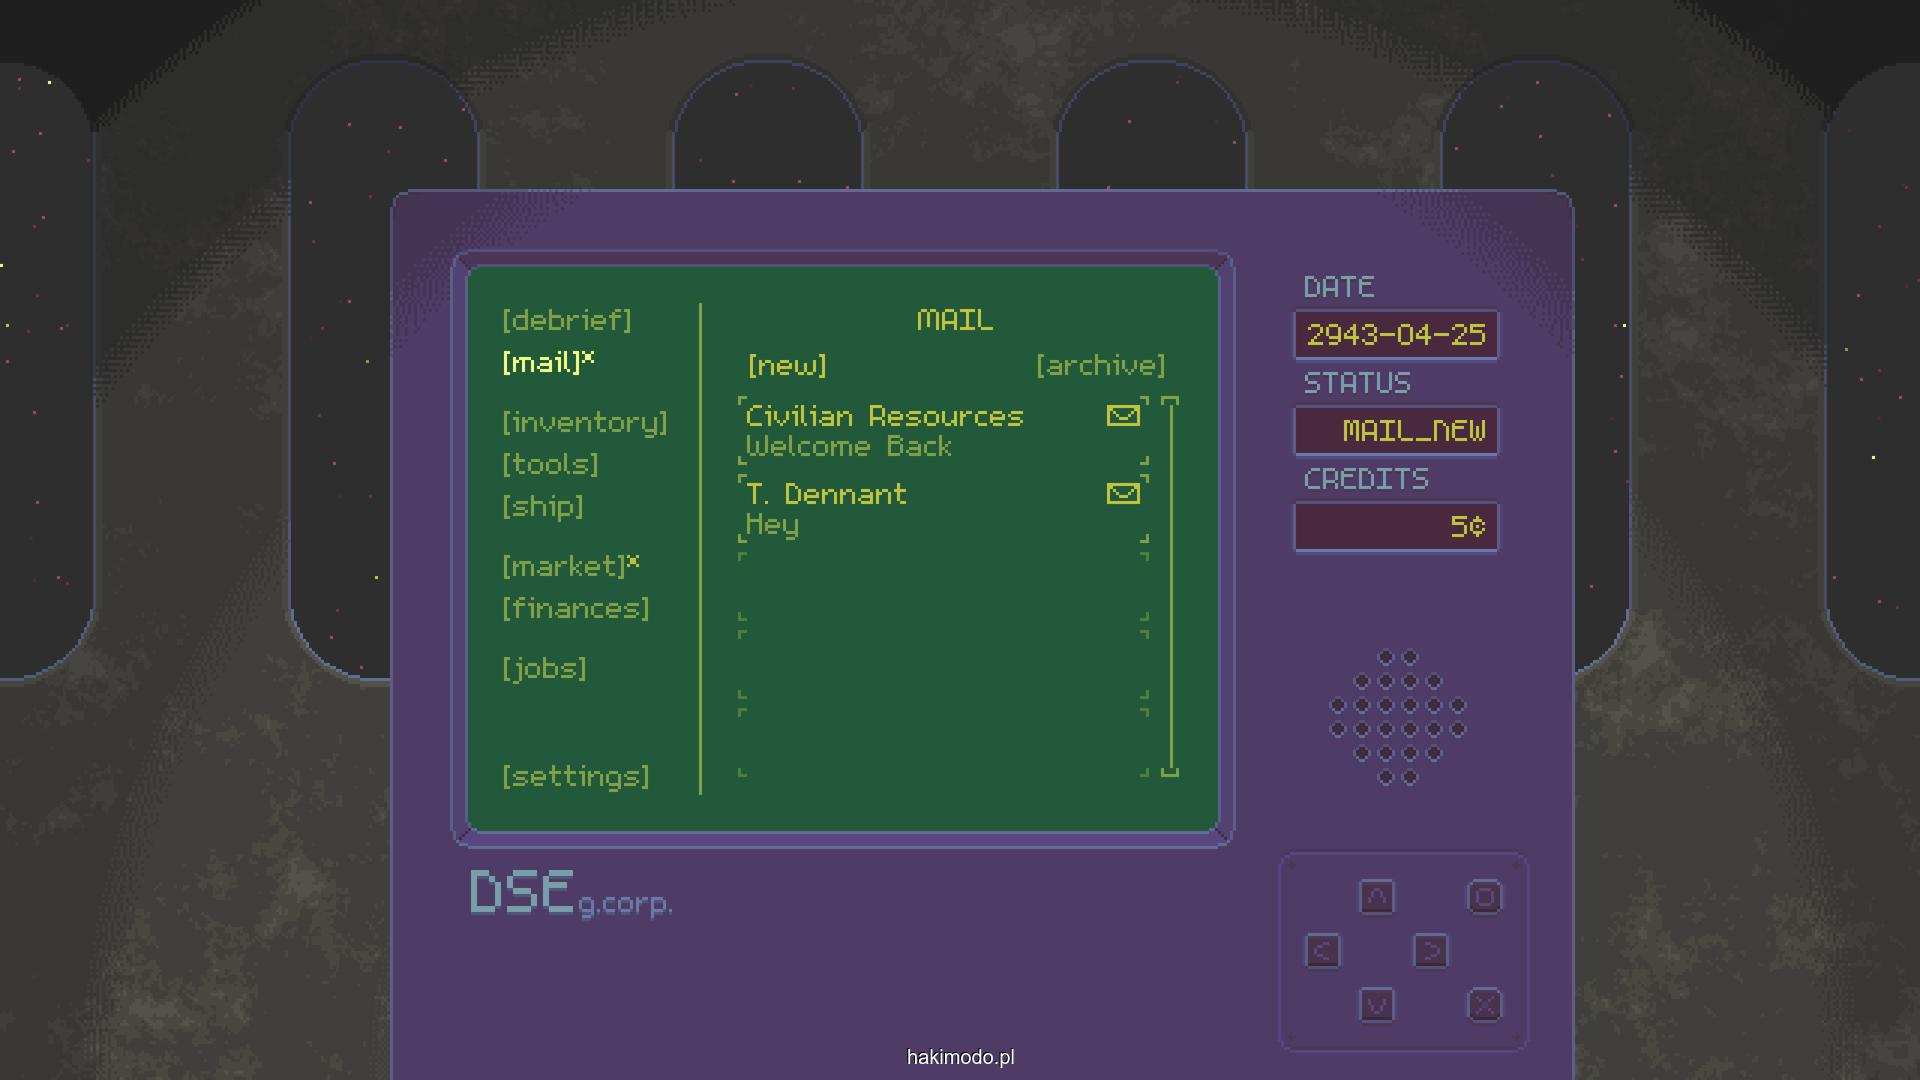This screenshot has width=1920, height=1080.
Task: Open [settings] at bottom of menu
Action: [x=575, y=776]
